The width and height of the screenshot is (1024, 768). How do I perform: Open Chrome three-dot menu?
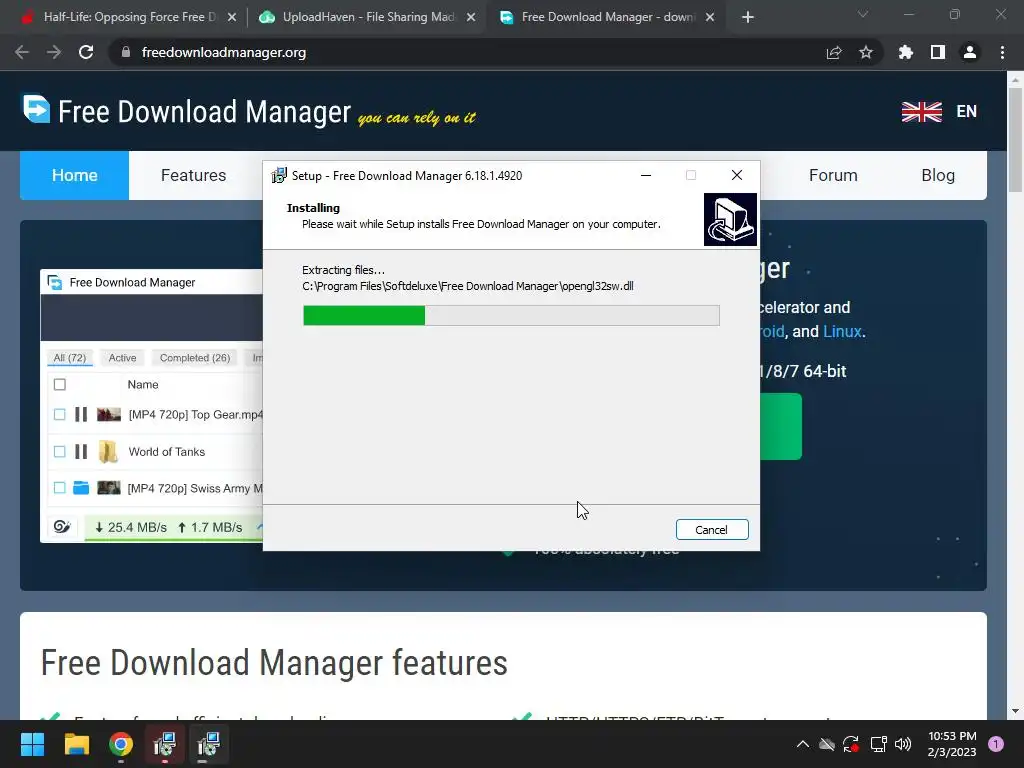(x=1002, y=52)
